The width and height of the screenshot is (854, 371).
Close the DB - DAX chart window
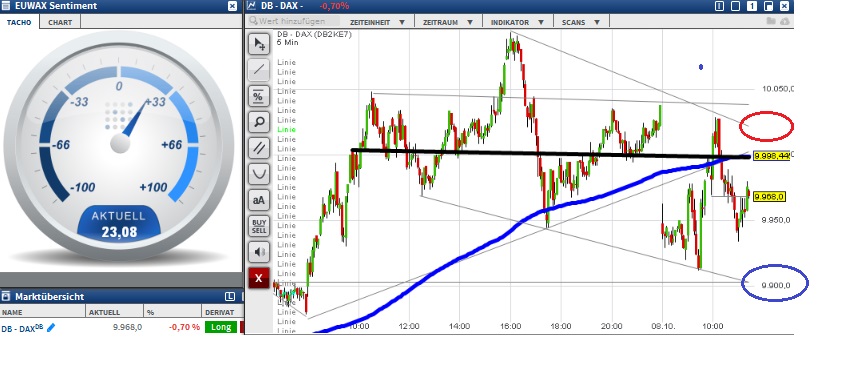pyautogui.click(x=785, y=6)
